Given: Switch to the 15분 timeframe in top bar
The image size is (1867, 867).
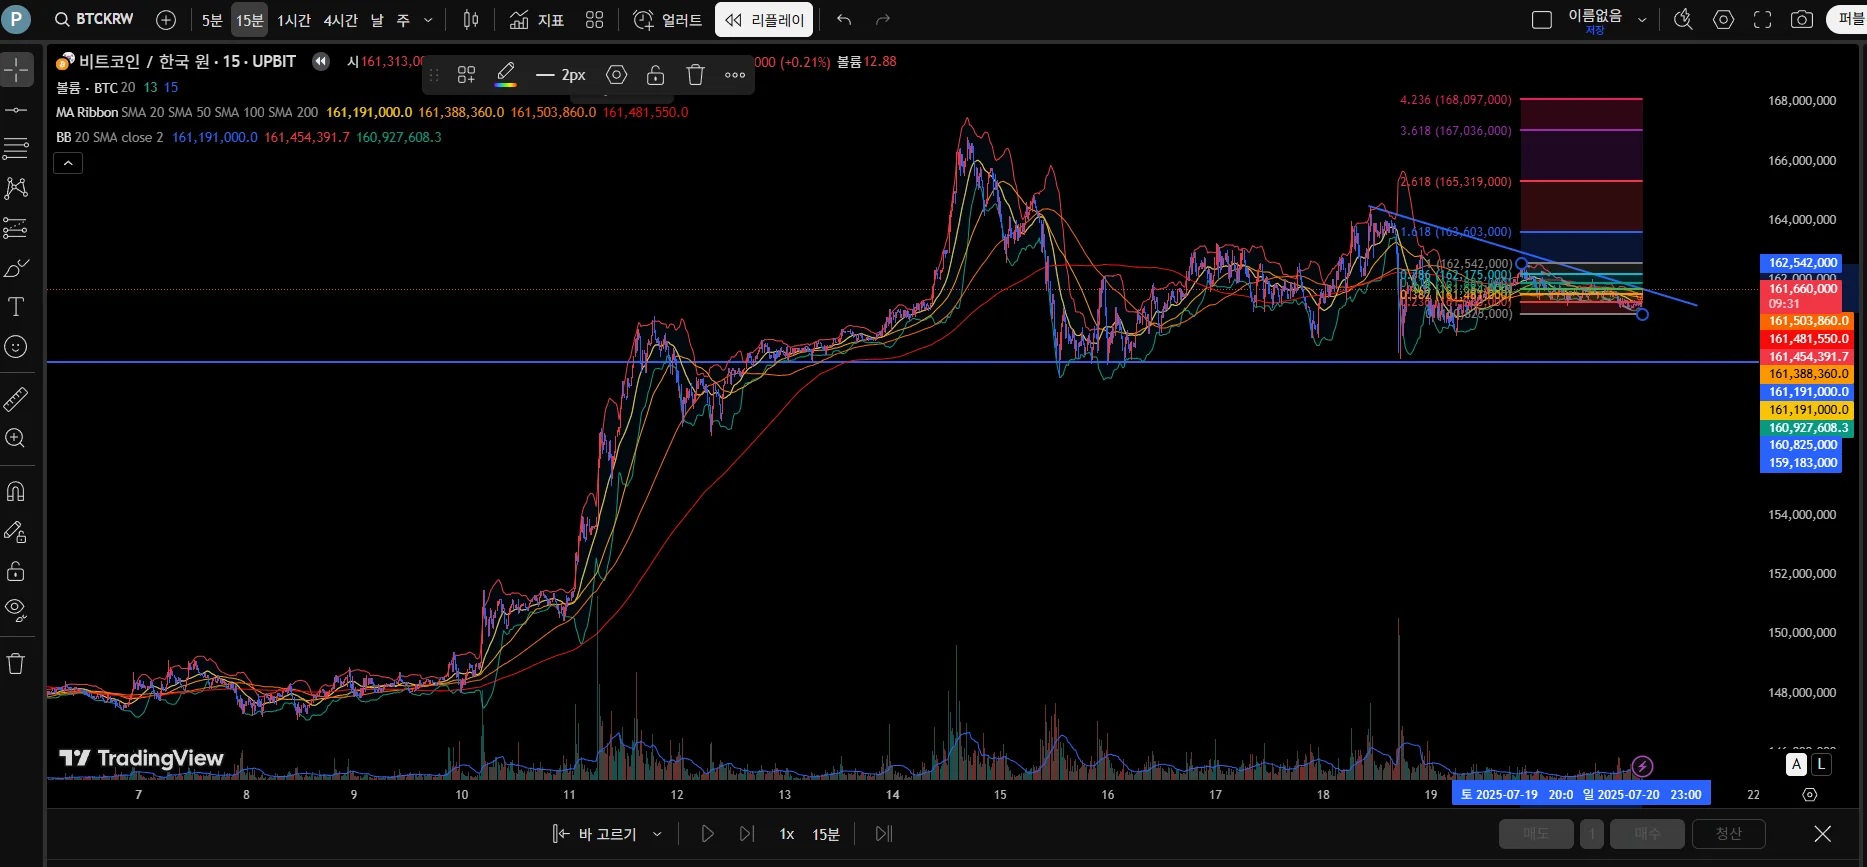Looking at the screenshot, I should point(250,20).
